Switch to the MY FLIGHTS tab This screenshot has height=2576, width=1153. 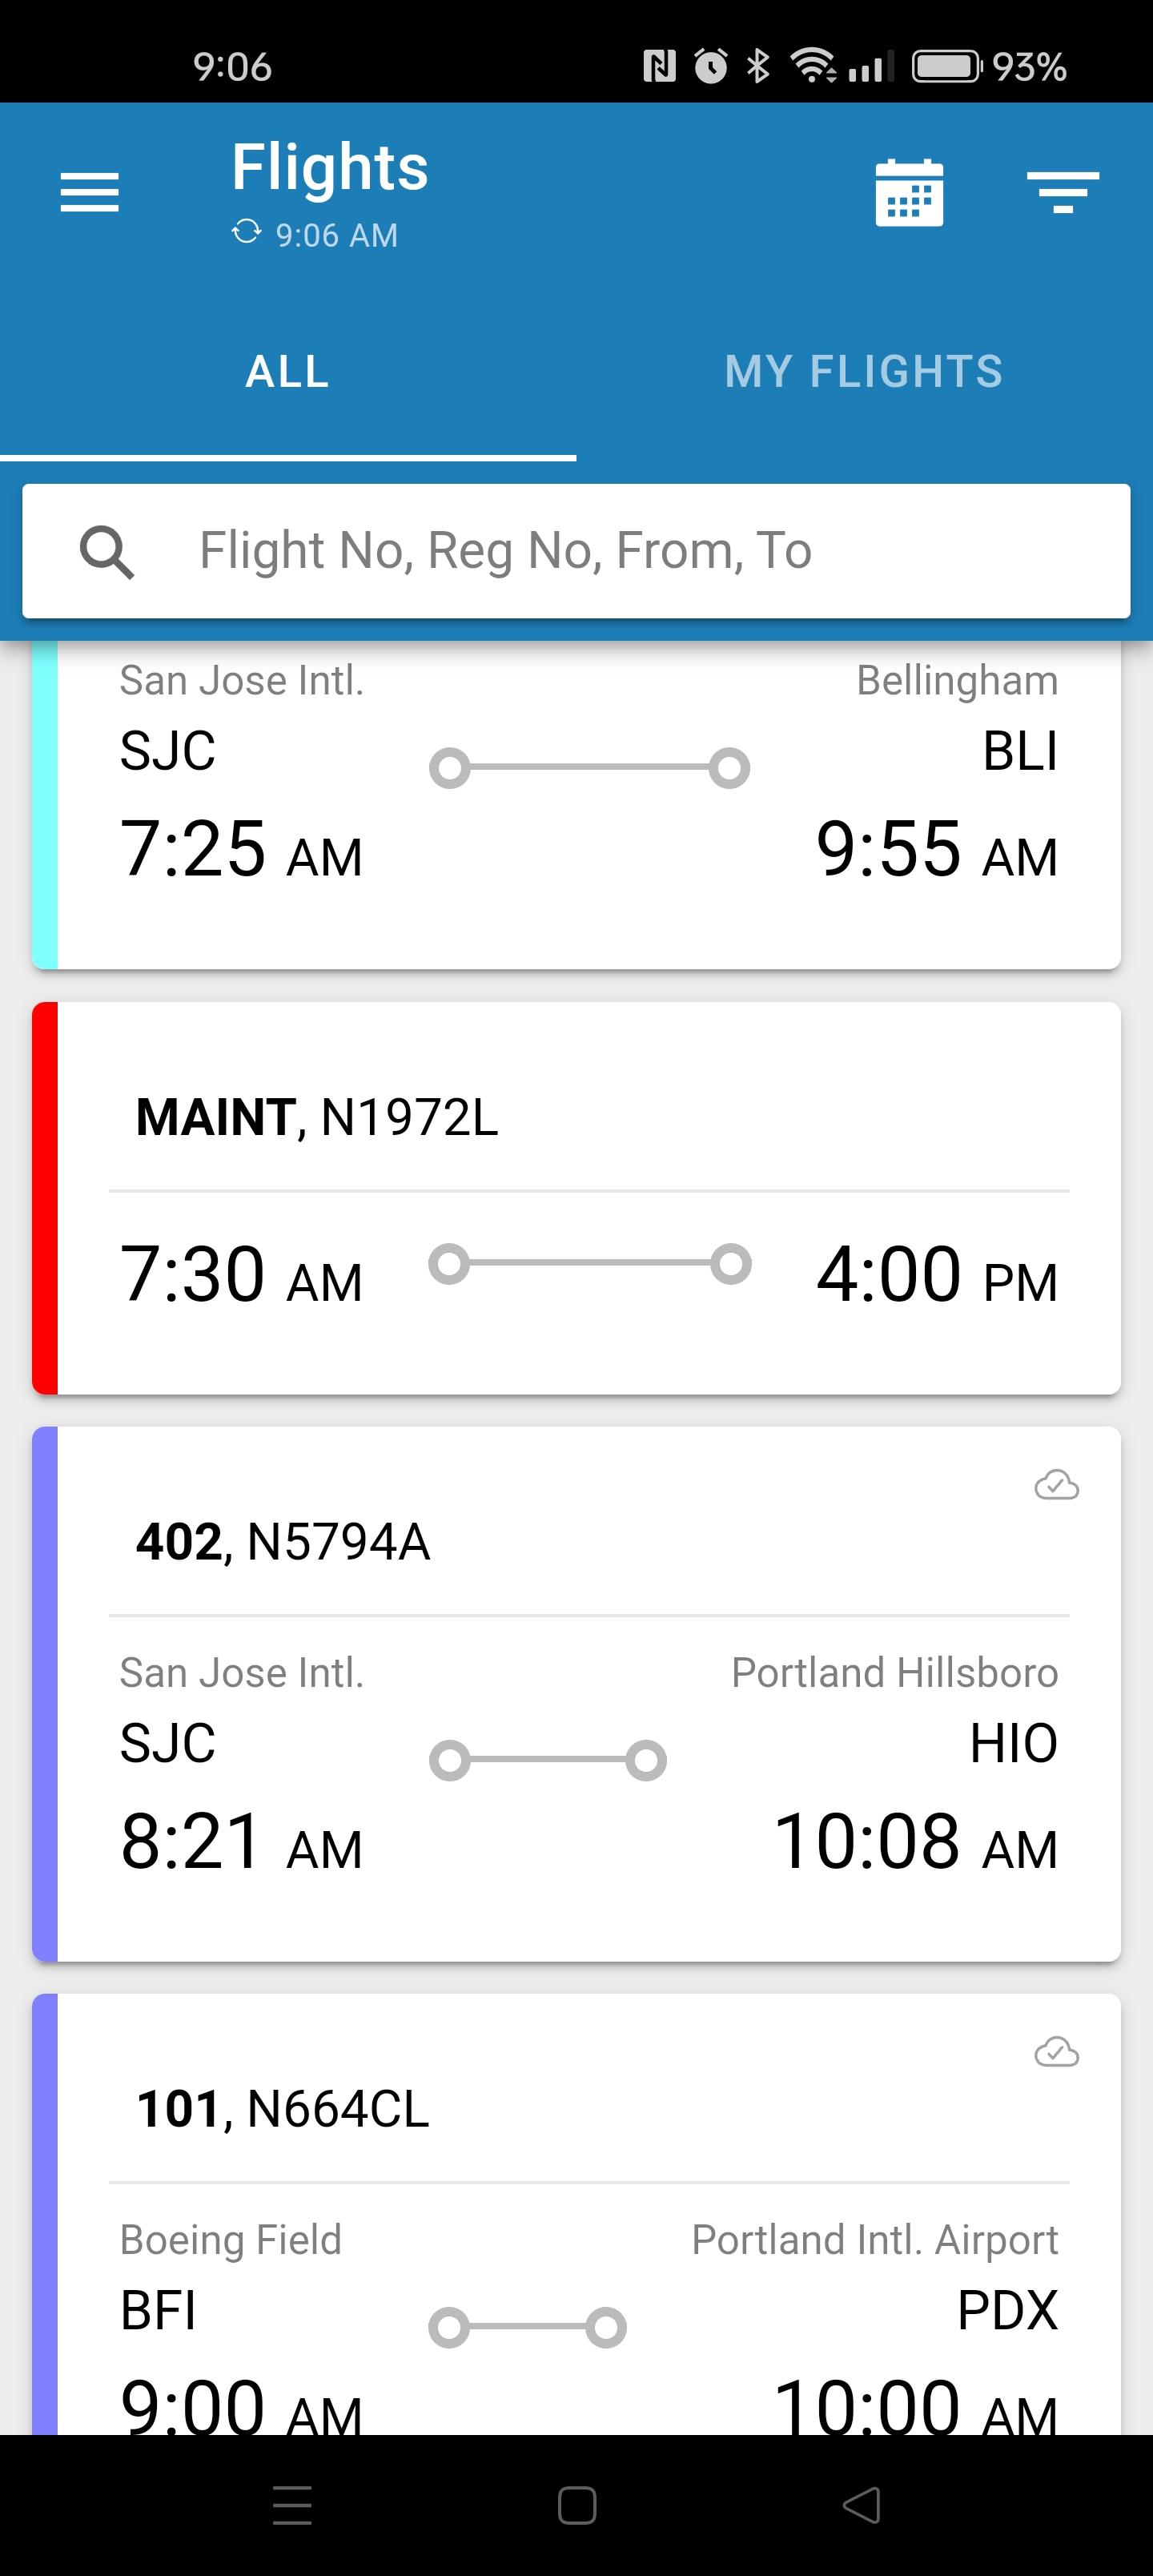click(864, 372)
